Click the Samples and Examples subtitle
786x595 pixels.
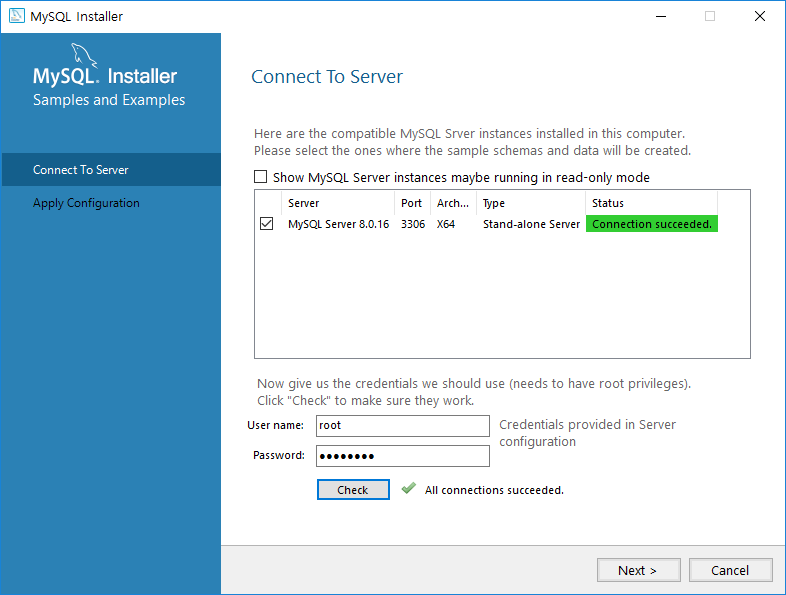click(109, 100)
